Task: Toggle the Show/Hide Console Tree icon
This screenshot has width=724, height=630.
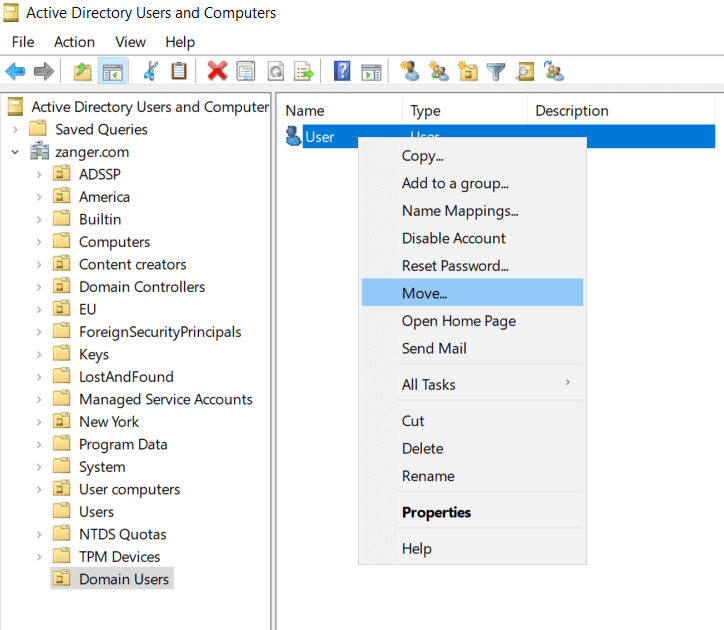Action: [x=113, y=71]
